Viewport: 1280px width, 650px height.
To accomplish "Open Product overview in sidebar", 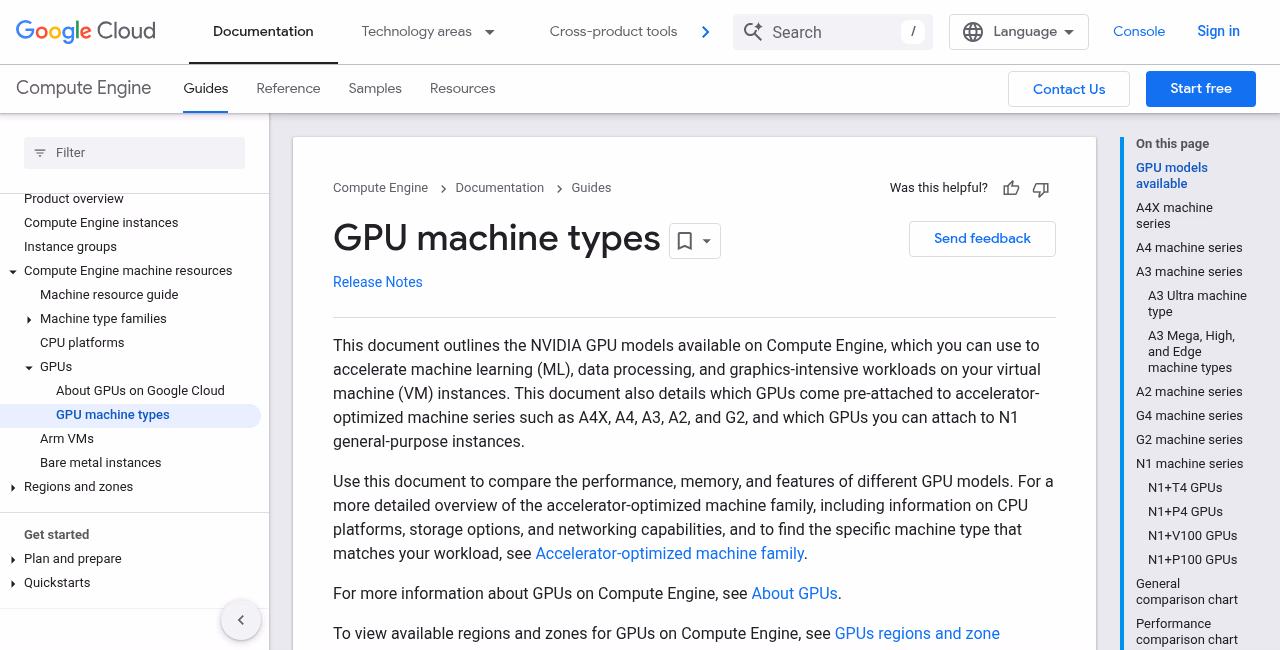I will click(74, 199).
